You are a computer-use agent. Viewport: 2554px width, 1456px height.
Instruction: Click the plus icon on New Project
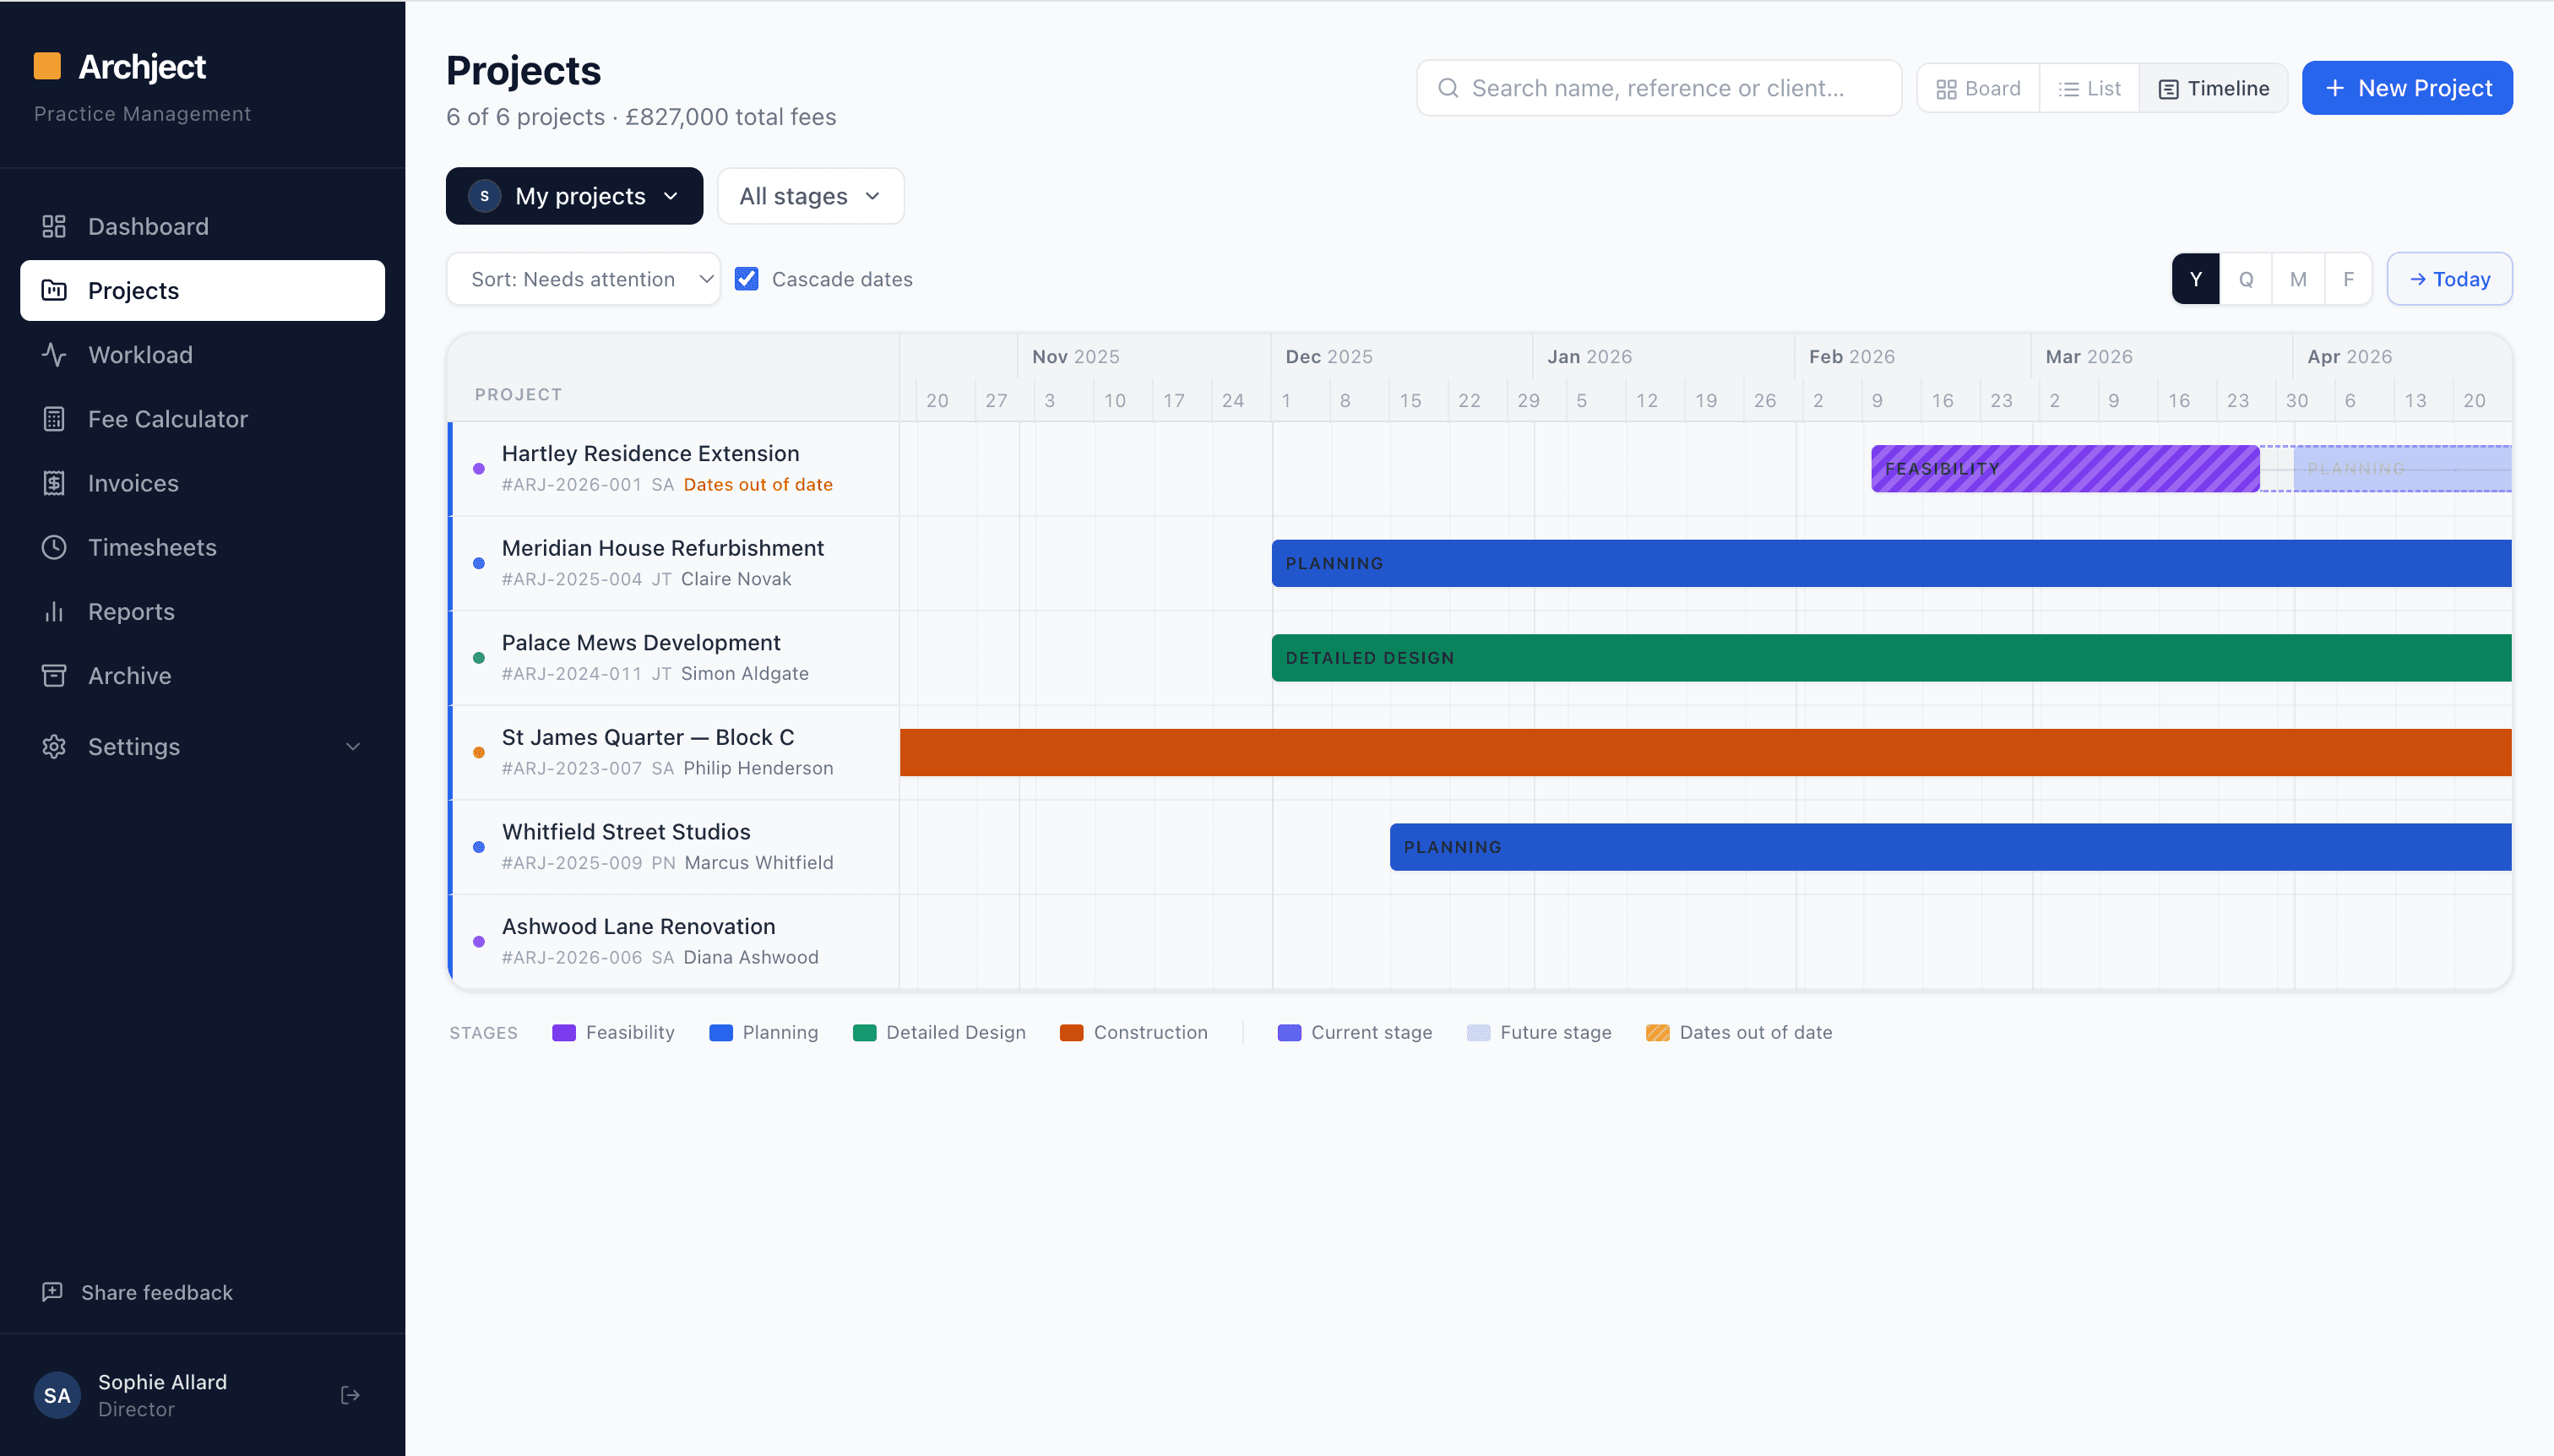2335,88
